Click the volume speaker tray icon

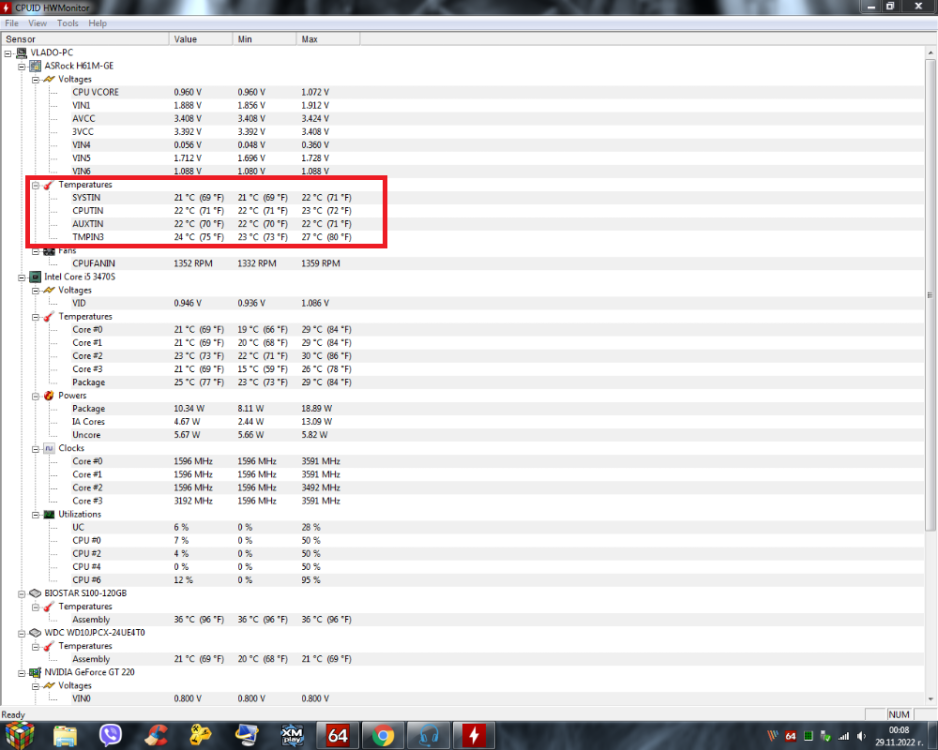tap(861, 736)
